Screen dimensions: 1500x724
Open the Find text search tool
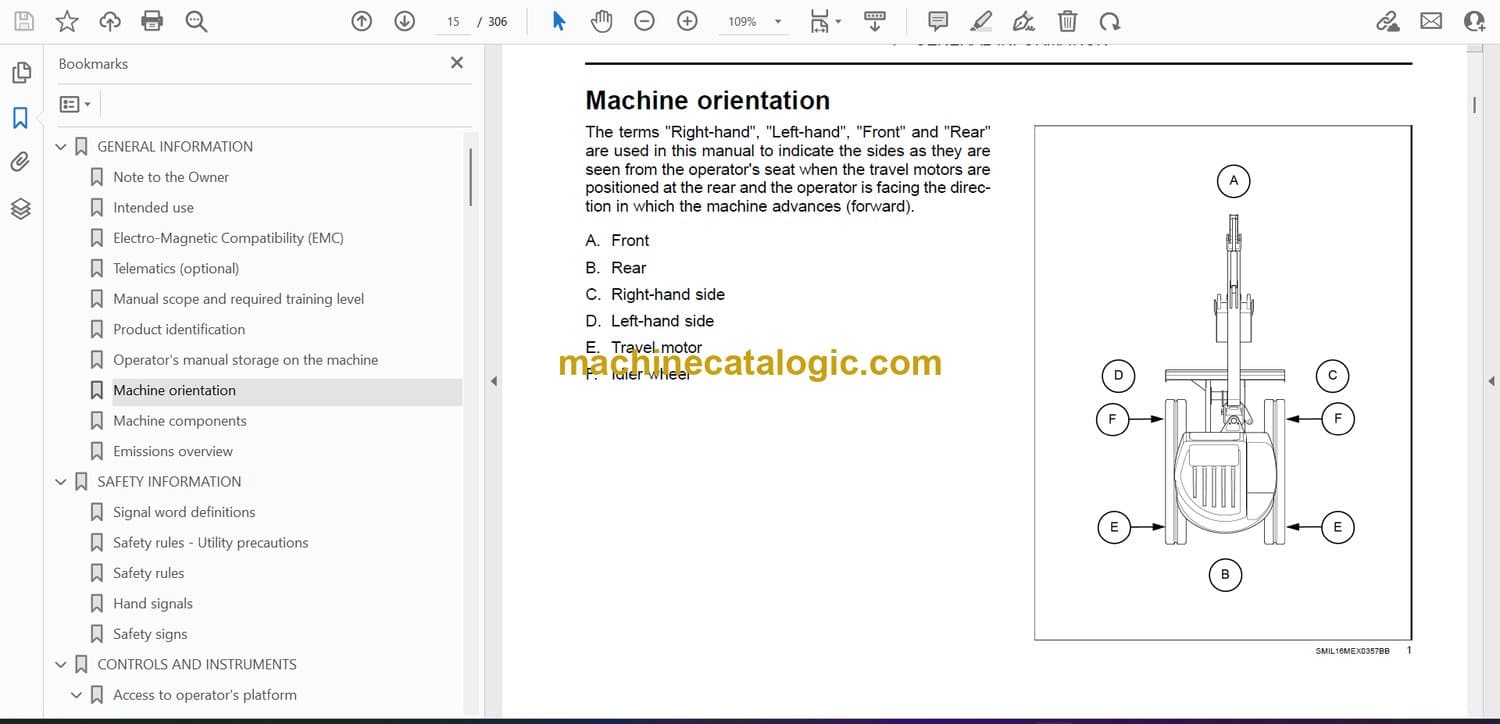(x=196, y=21)
